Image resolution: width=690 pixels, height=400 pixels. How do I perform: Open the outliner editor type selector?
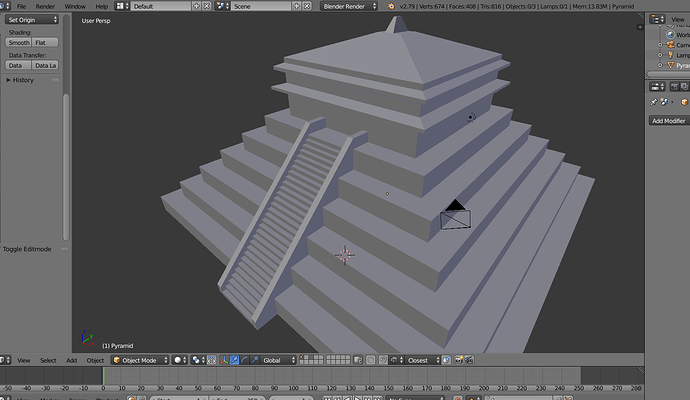click(x=657, y=19)
